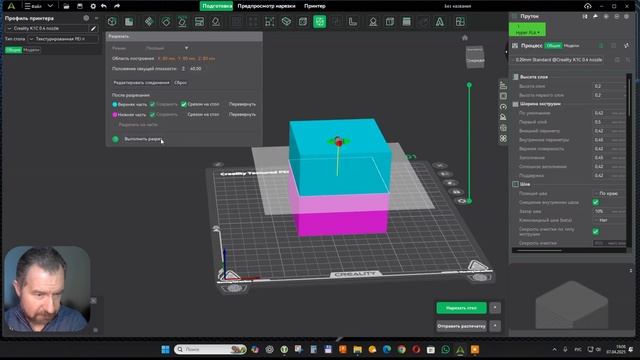Click the rightmost icon in Процесс header row

pos(627,46)
